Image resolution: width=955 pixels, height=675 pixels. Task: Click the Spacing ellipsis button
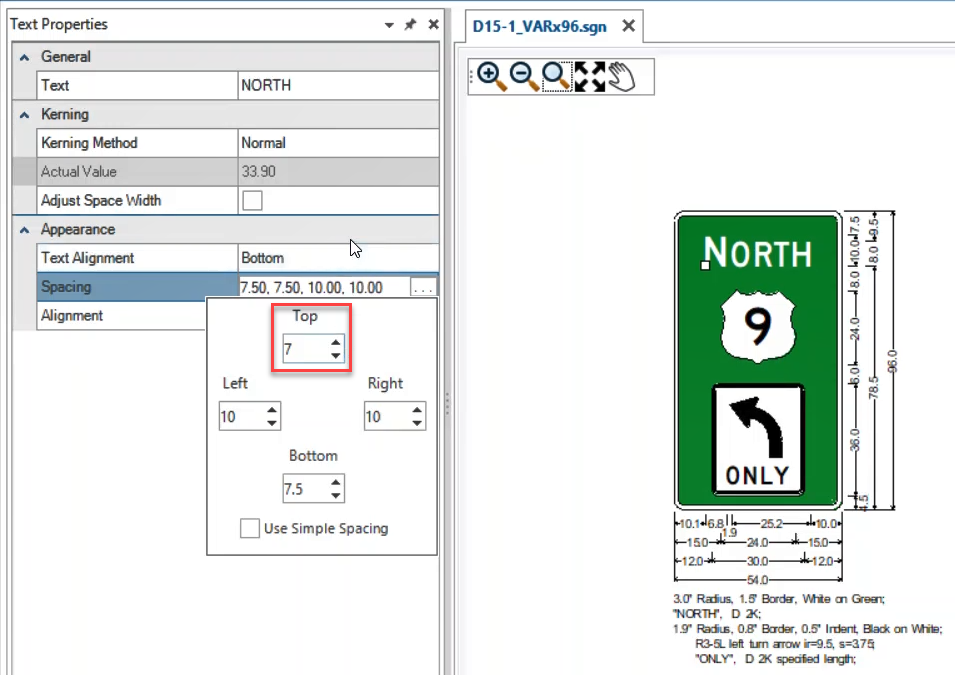(x=424, y=288)
